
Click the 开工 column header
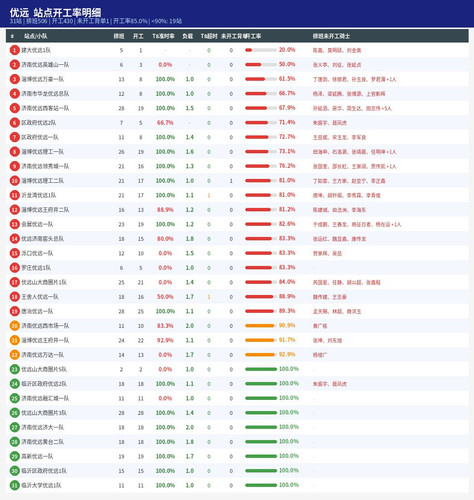pyautogui.click(x=138, y=36)
